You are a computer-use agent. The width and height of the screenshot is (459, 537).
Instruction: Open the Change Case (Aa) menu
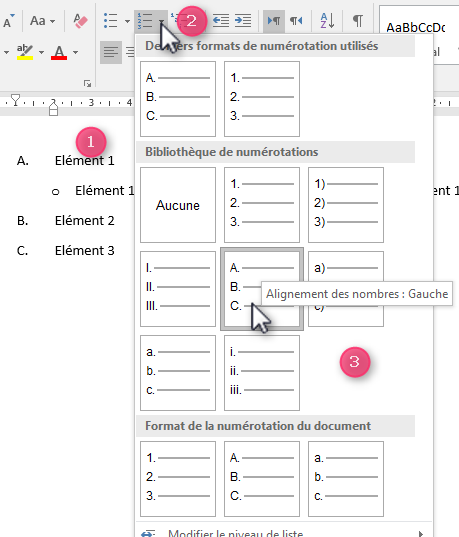[42, 21]
